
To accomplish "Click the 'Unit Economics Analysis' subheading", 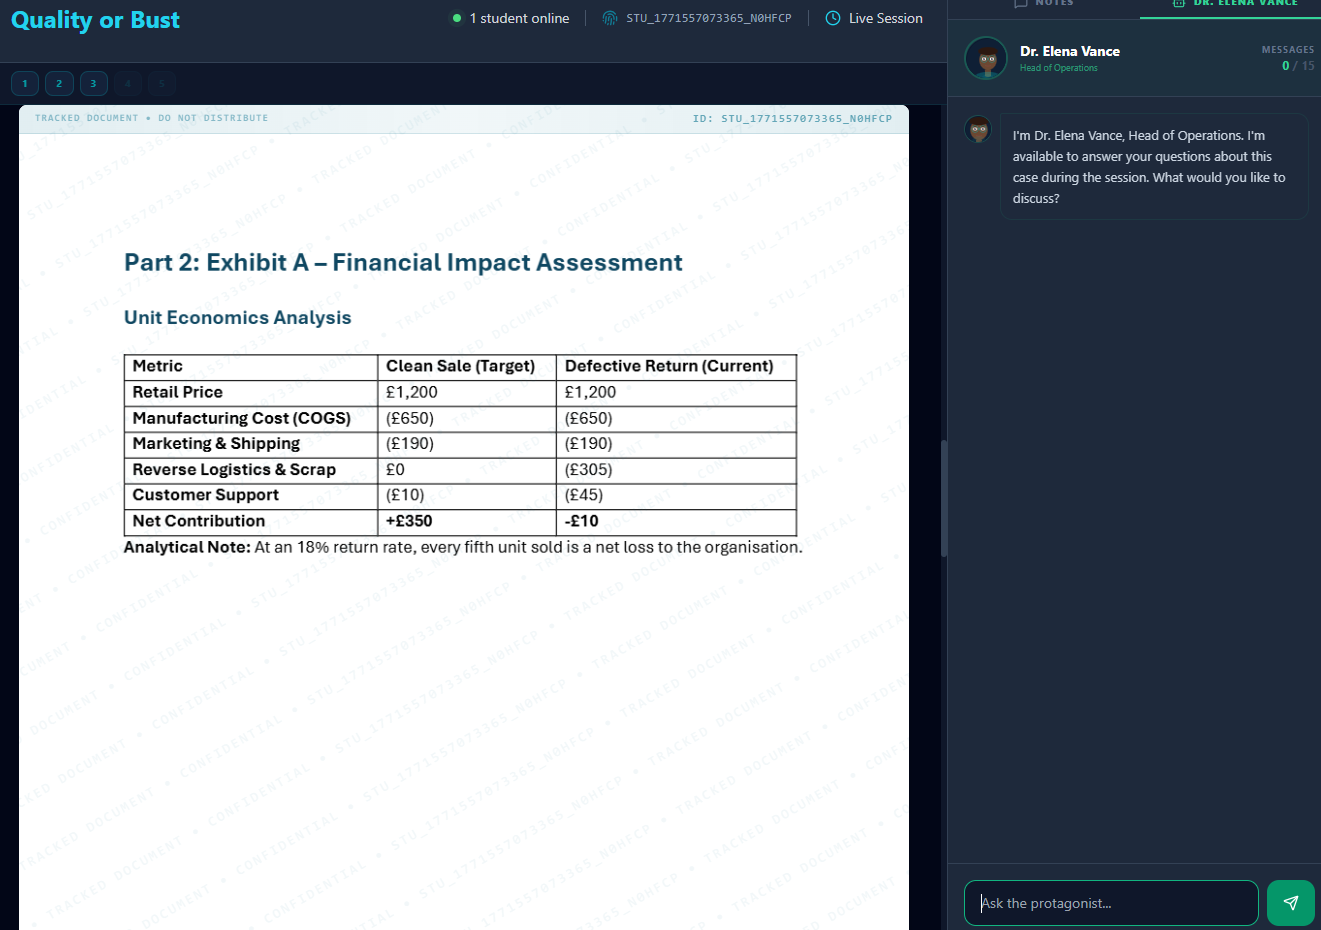I will point(237,317).
